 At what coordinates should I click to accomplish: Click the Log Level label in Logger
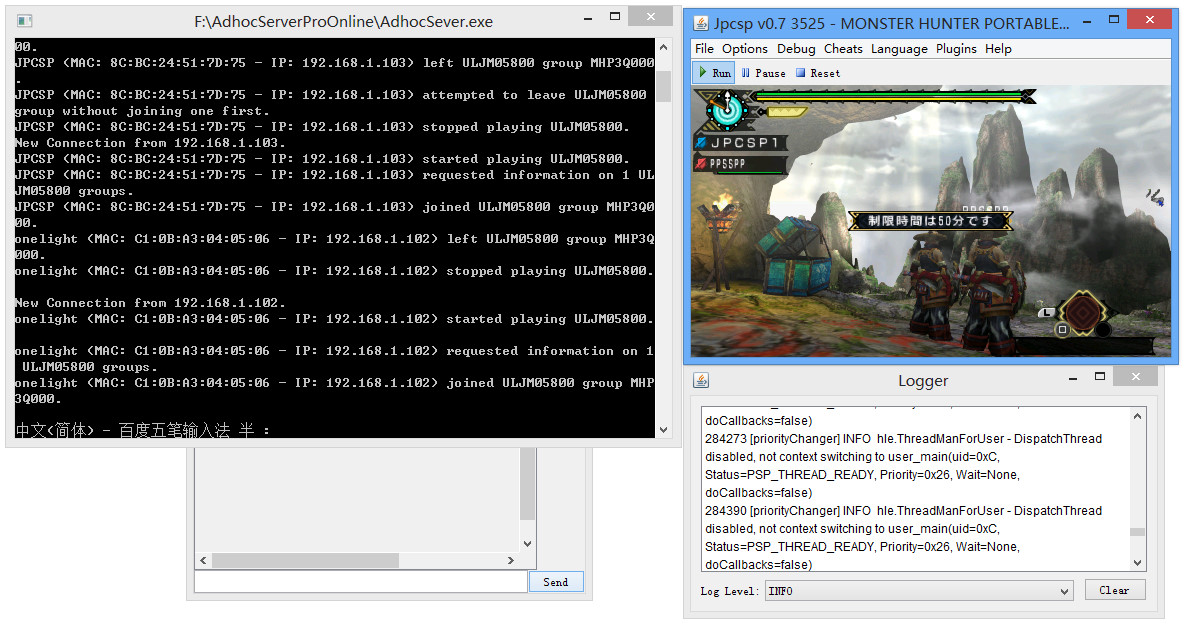coord(729,591)
